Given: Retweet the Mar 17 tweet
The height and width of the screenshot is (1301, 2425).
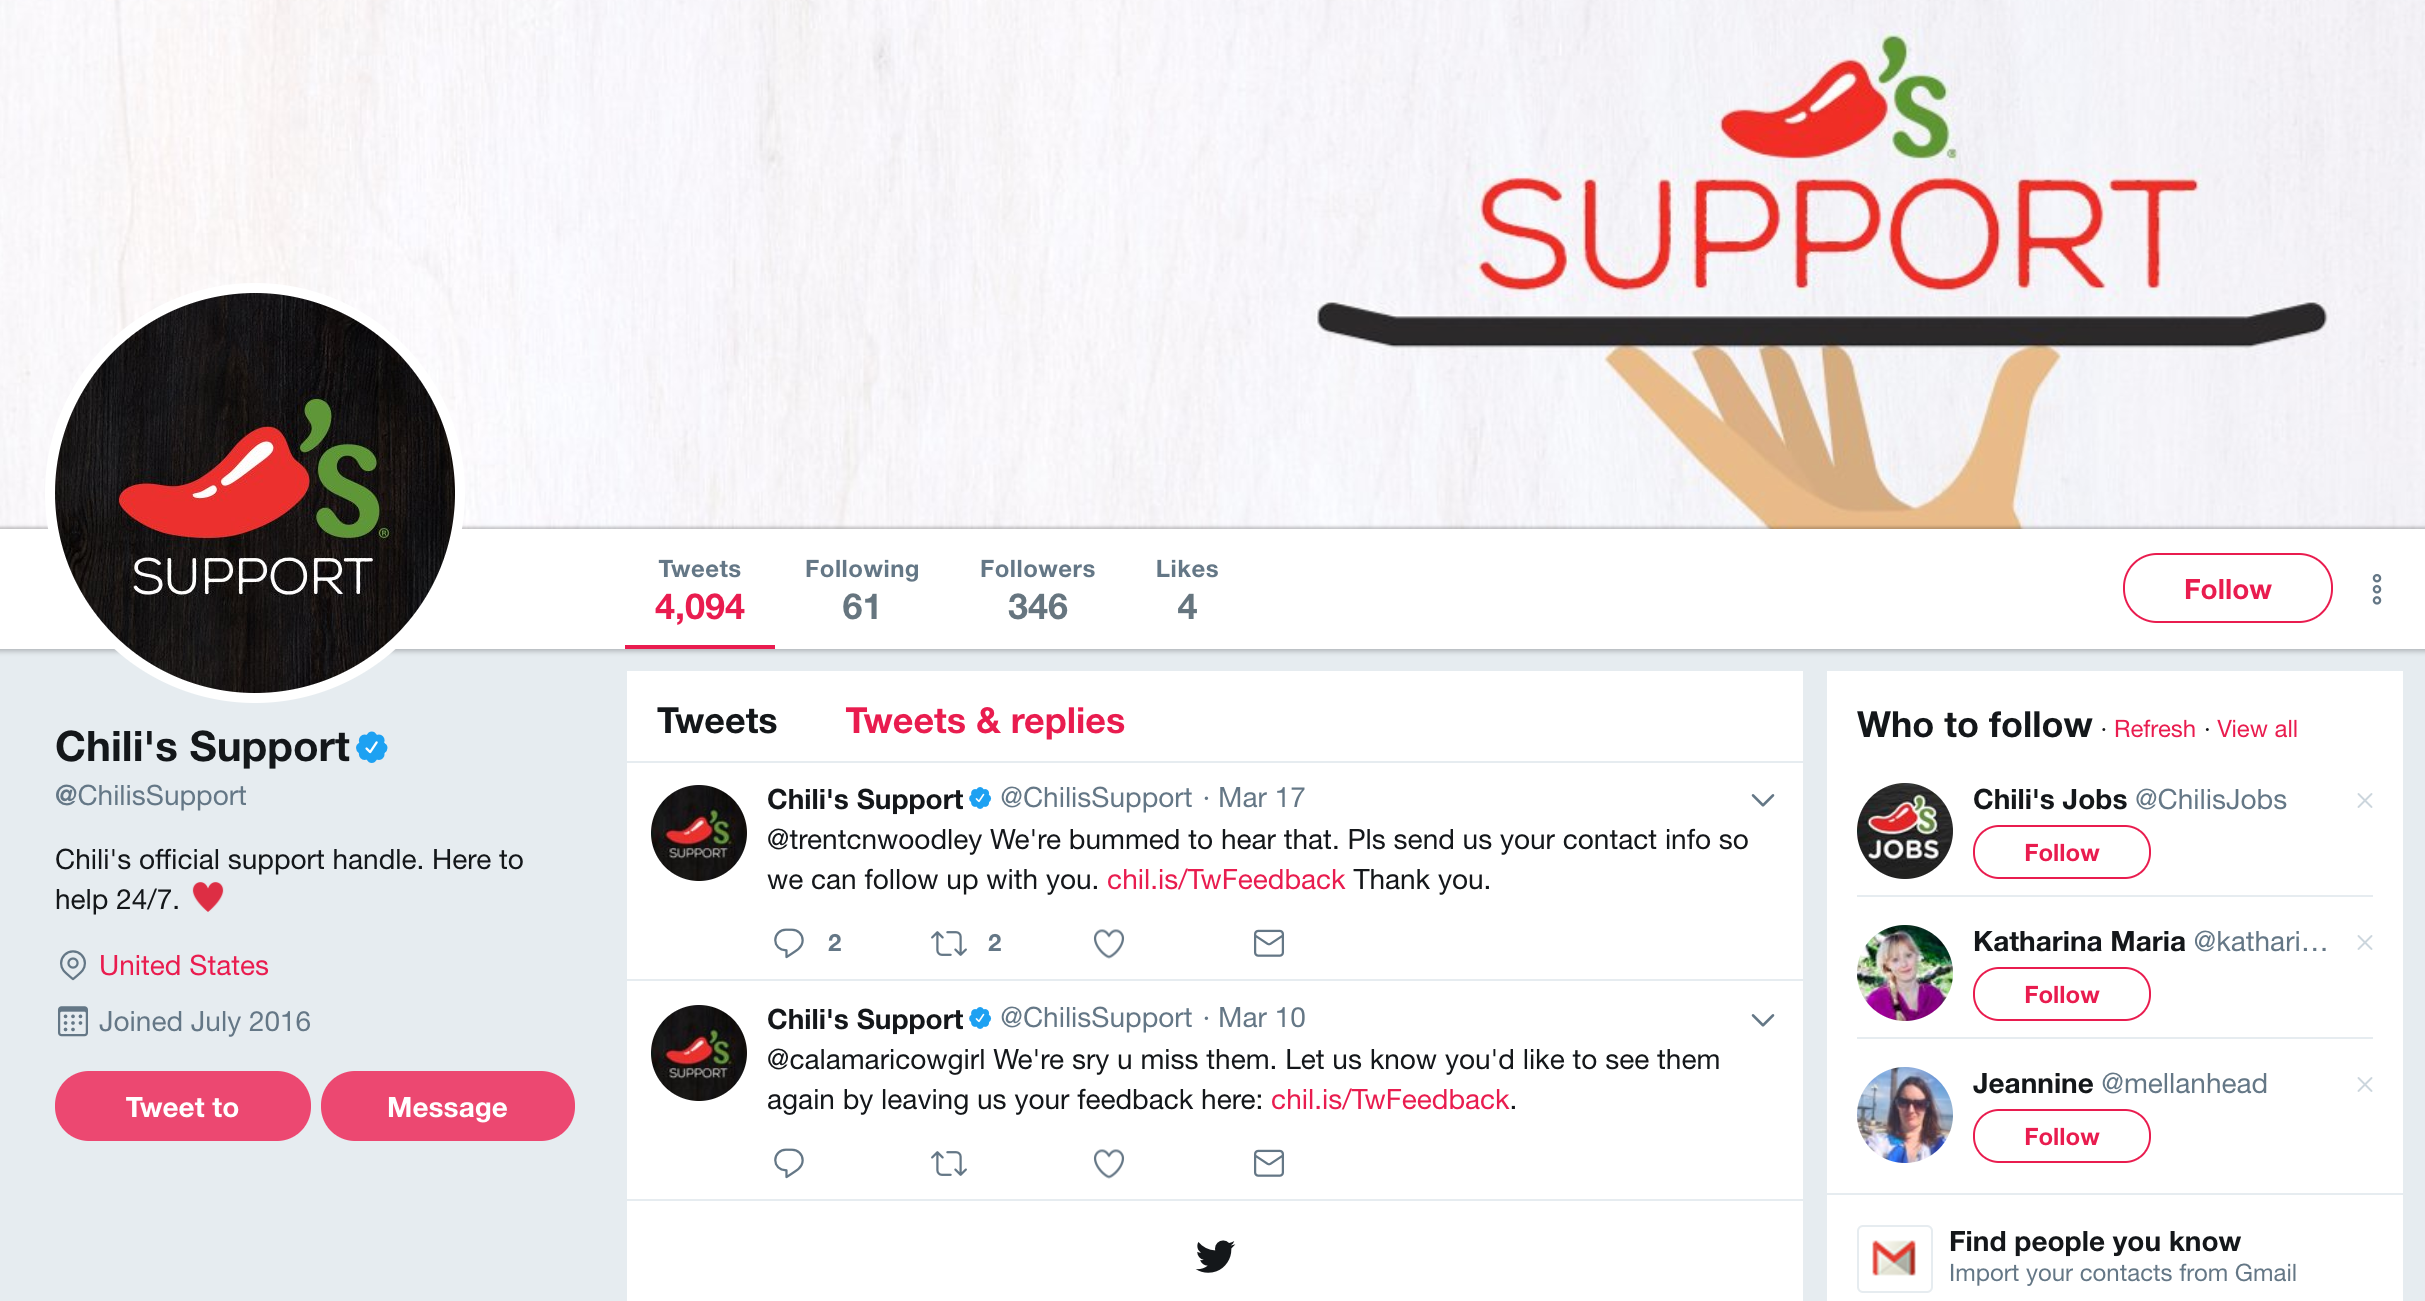Looking at the screenshot, I should [949, 943].
